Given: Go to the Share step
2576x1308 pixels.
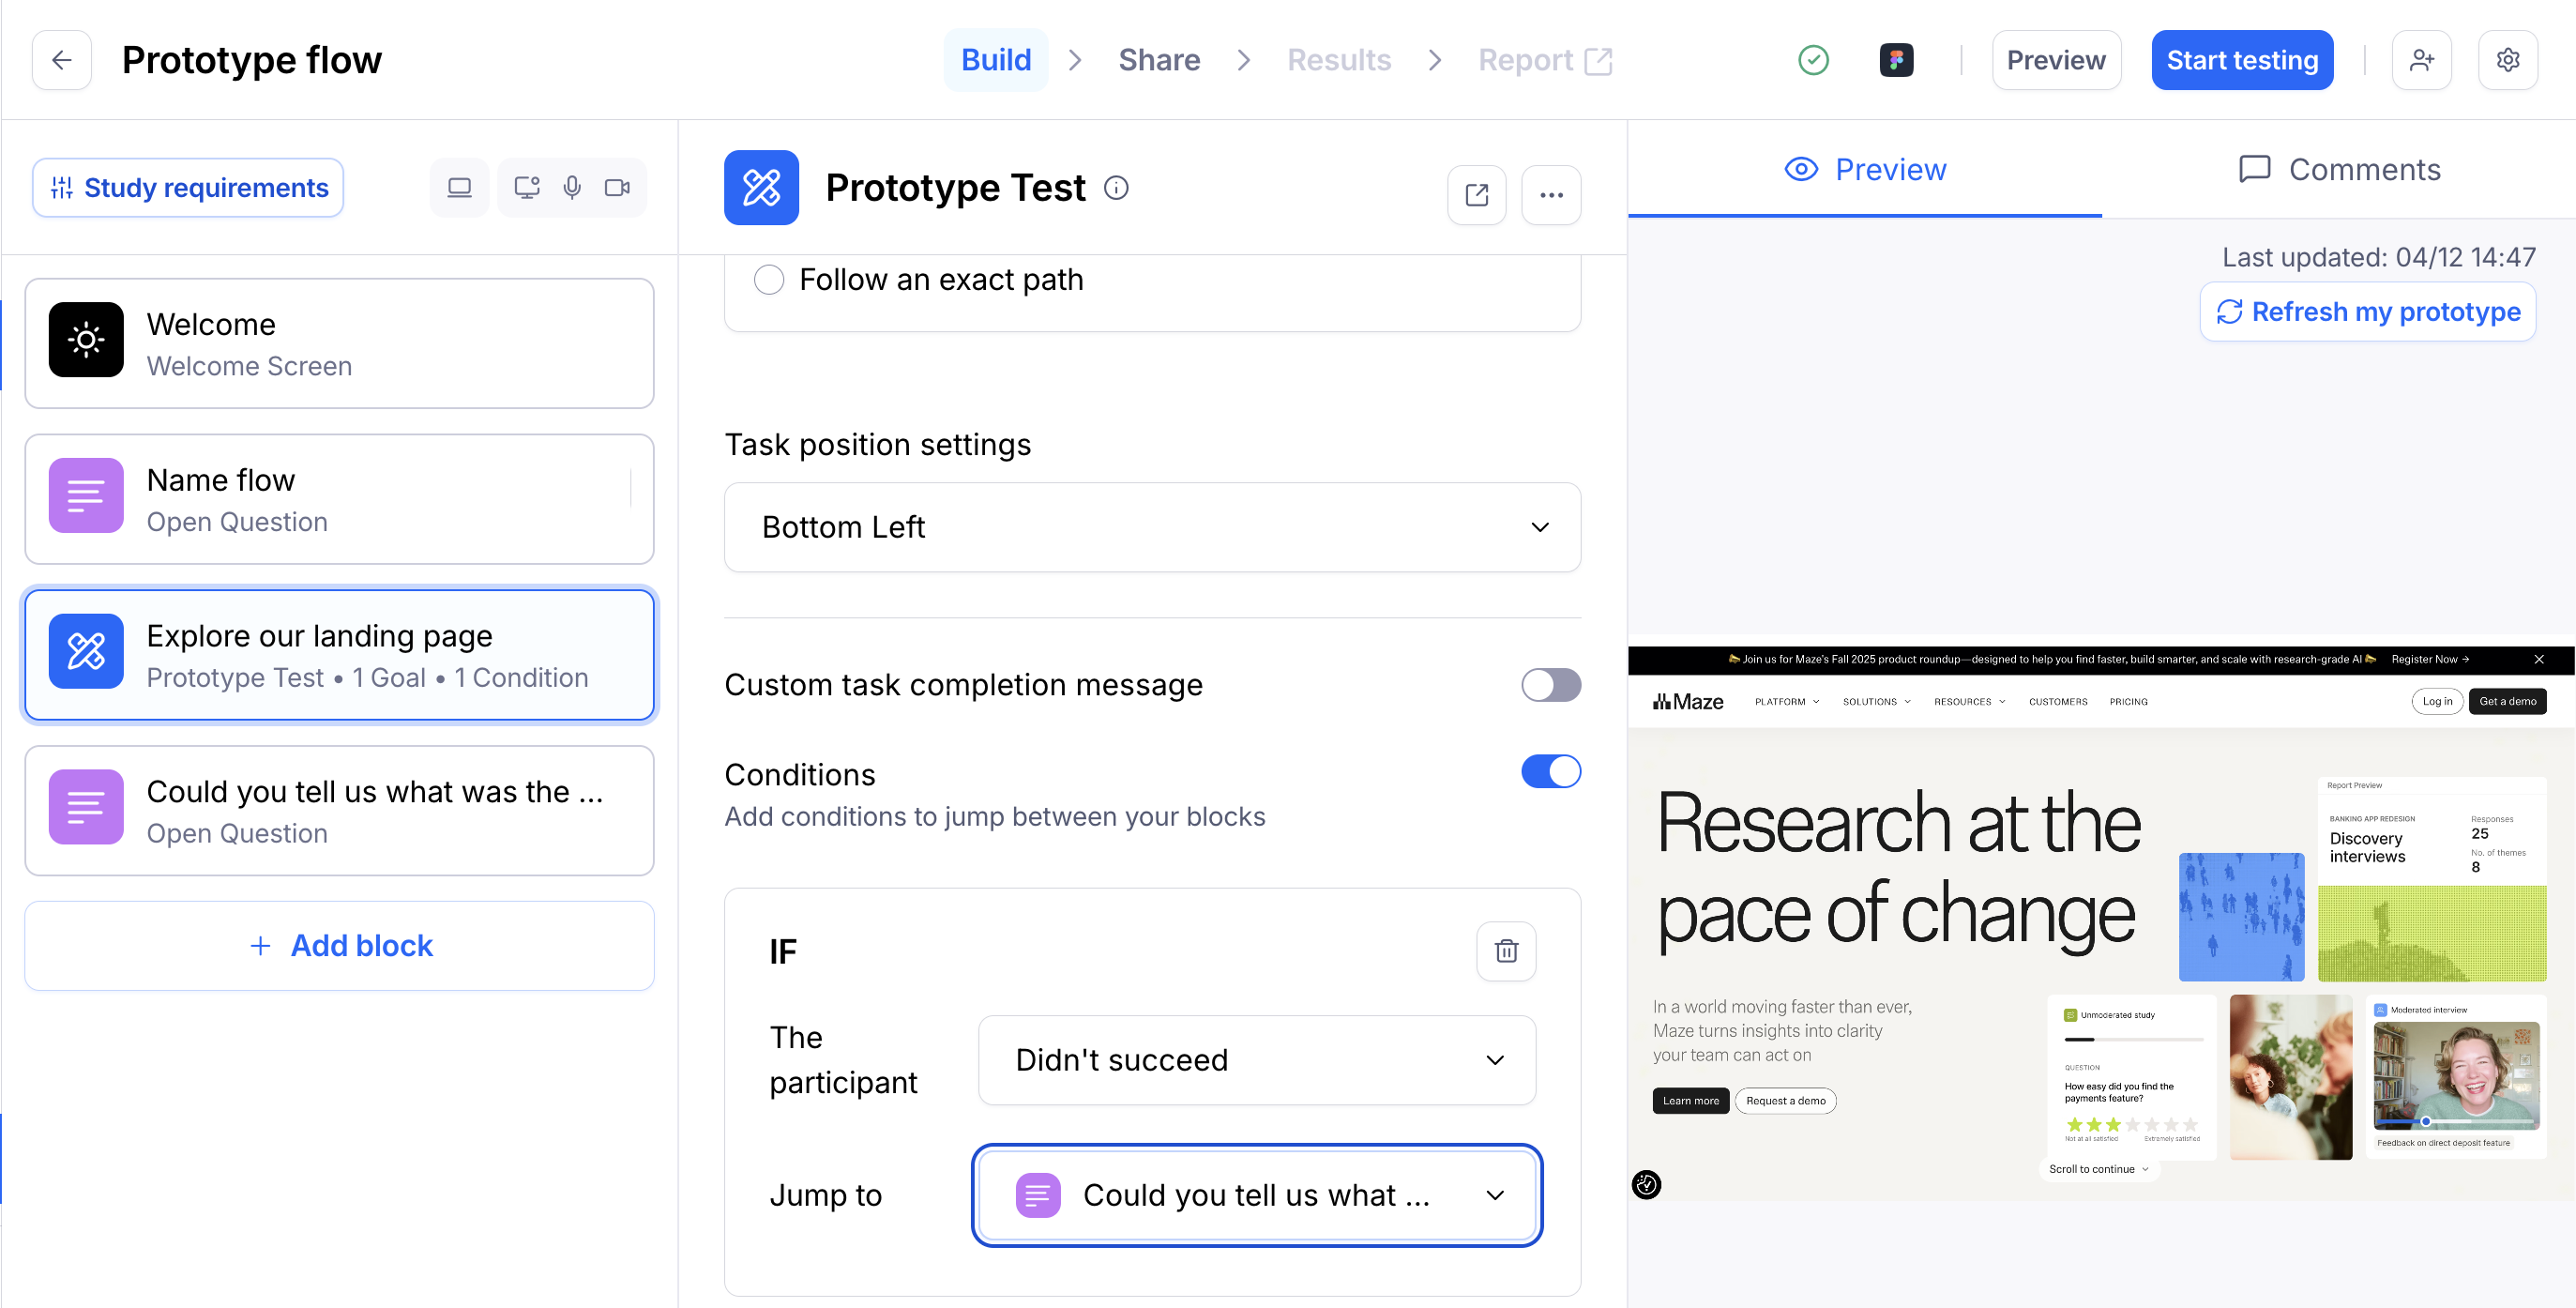Looking at the screenshot, I should 1158,60.
